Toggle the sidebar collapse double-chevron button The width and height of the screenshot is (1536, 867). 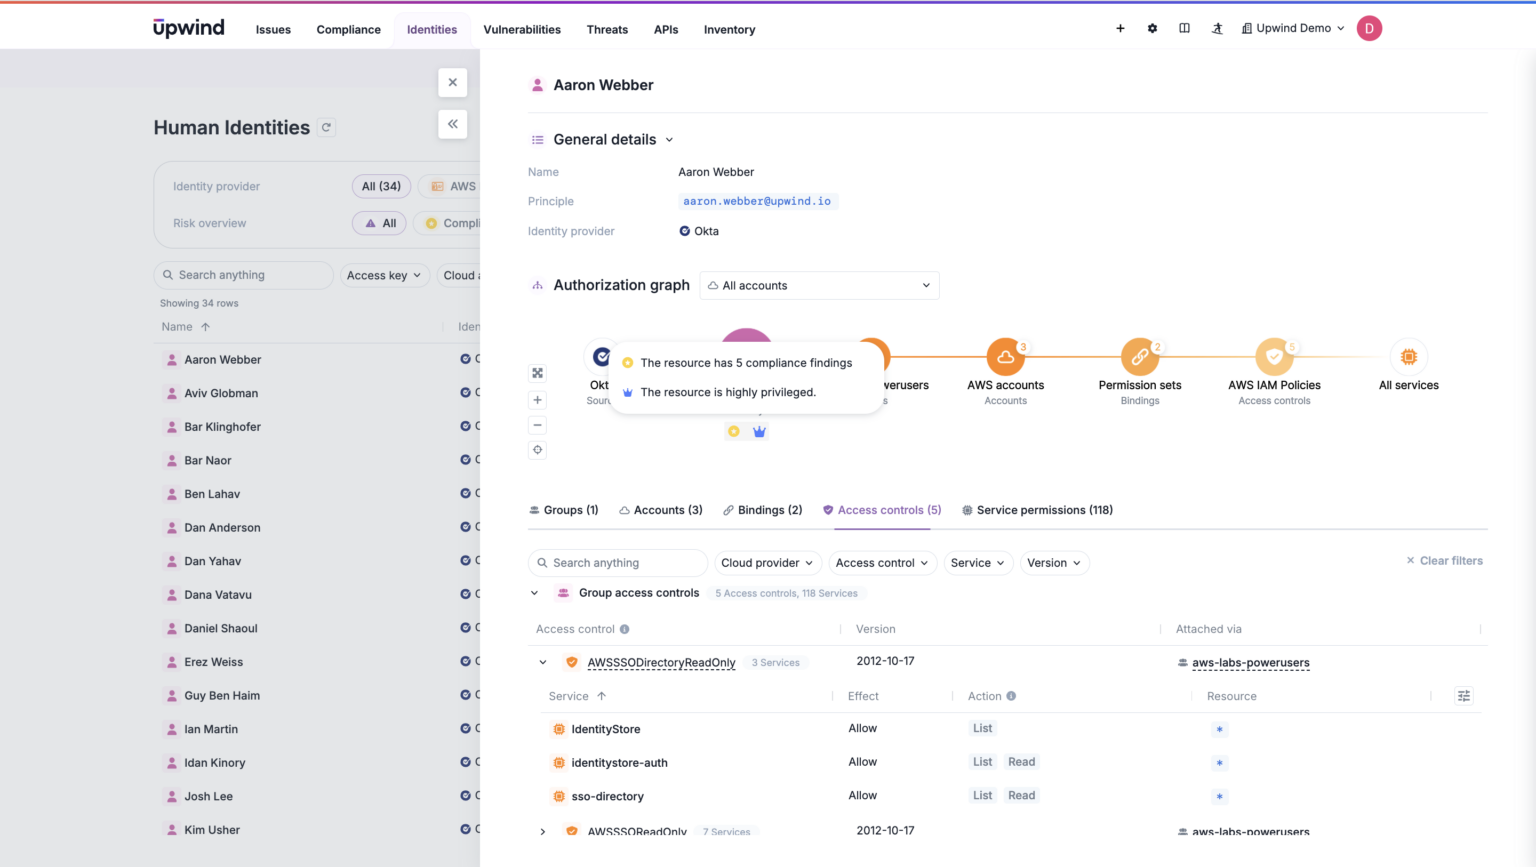452,124
